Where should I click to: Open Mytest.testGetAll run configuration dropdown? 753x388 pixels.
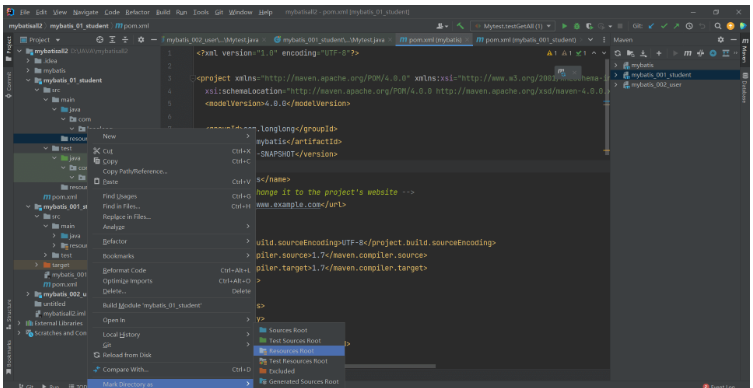[513, 26]
